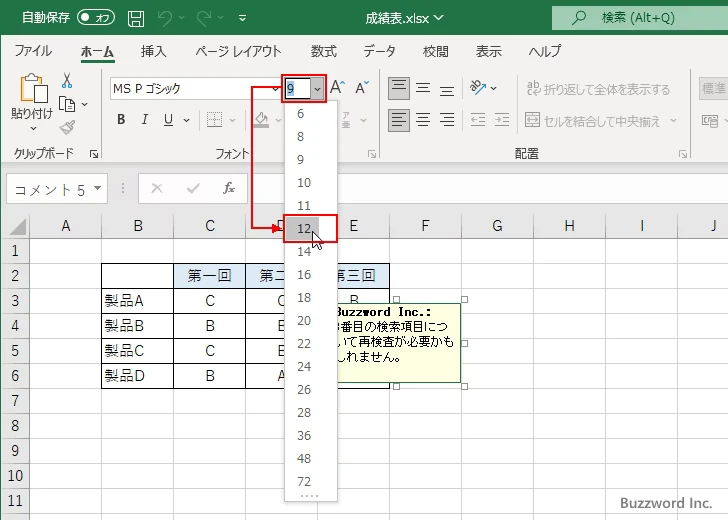Image resolution: width=728 pixels, height=520 pixels.
Task: Open the ファイル tab
Action: (x=33, y=51)
